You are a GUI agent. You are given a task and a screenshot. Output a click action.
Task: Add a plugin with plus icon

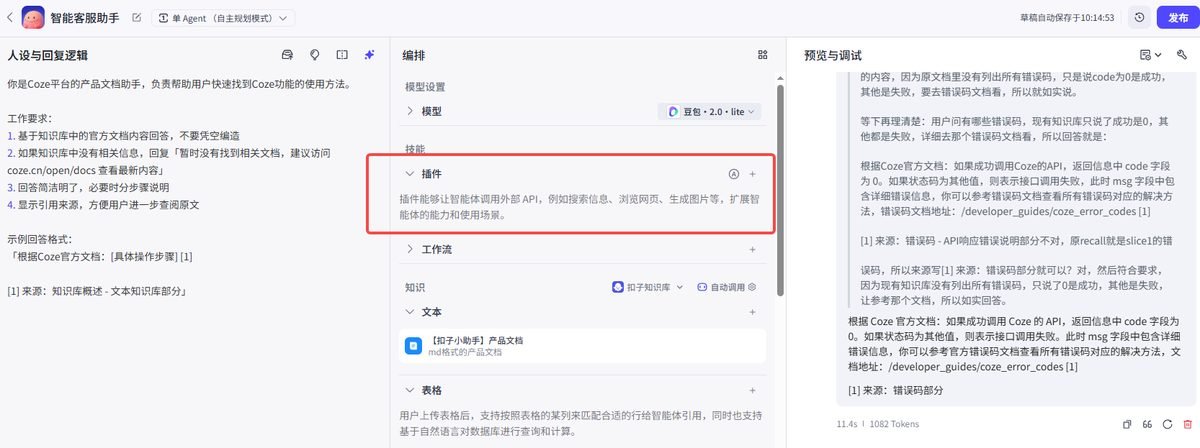pos(753,174)
